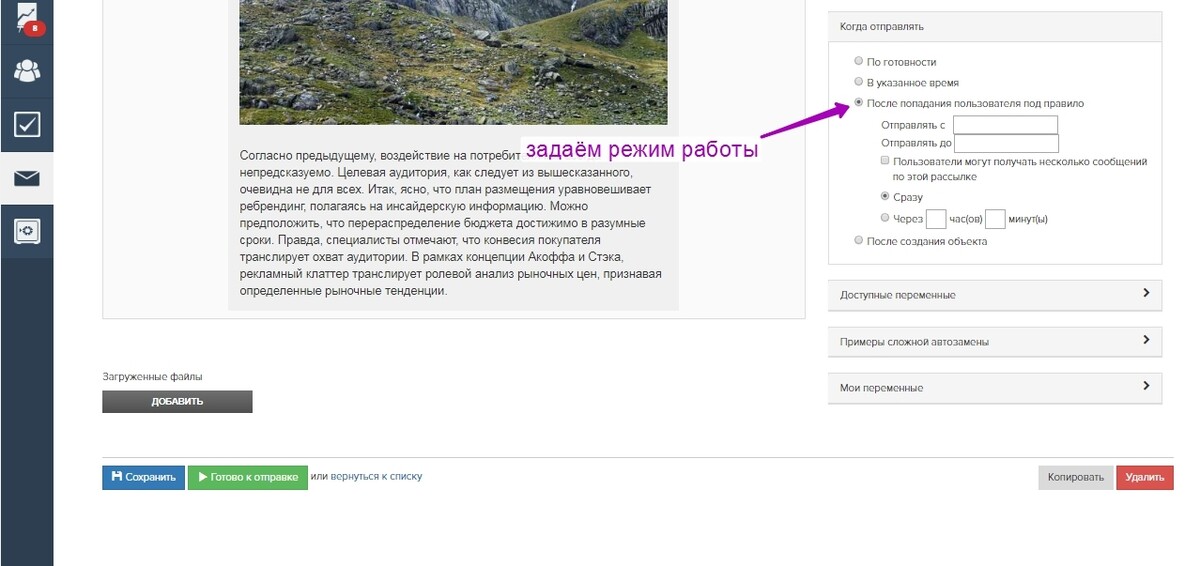
Task: Select 'После создания объекта' radio option
Action: coord(858,240)
